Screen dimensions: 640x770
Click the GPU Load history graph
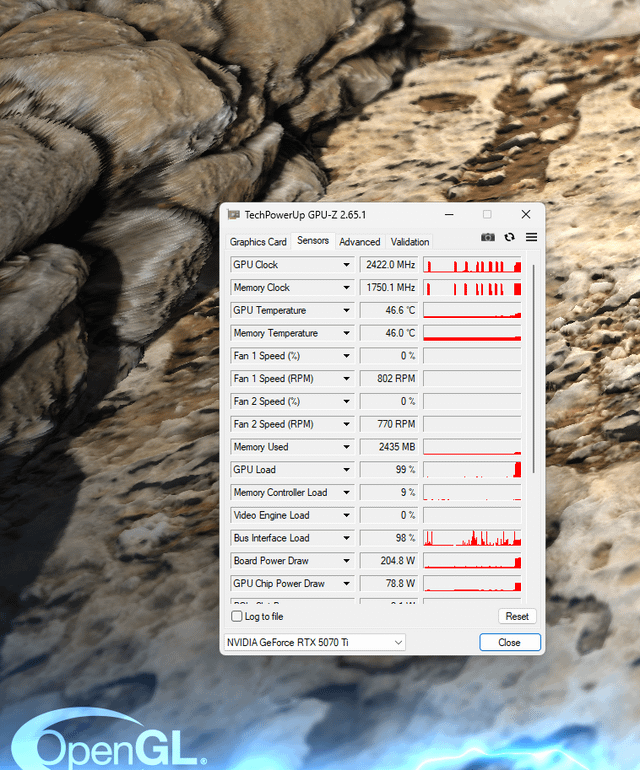pyautogui.click(x=472, y=469)
